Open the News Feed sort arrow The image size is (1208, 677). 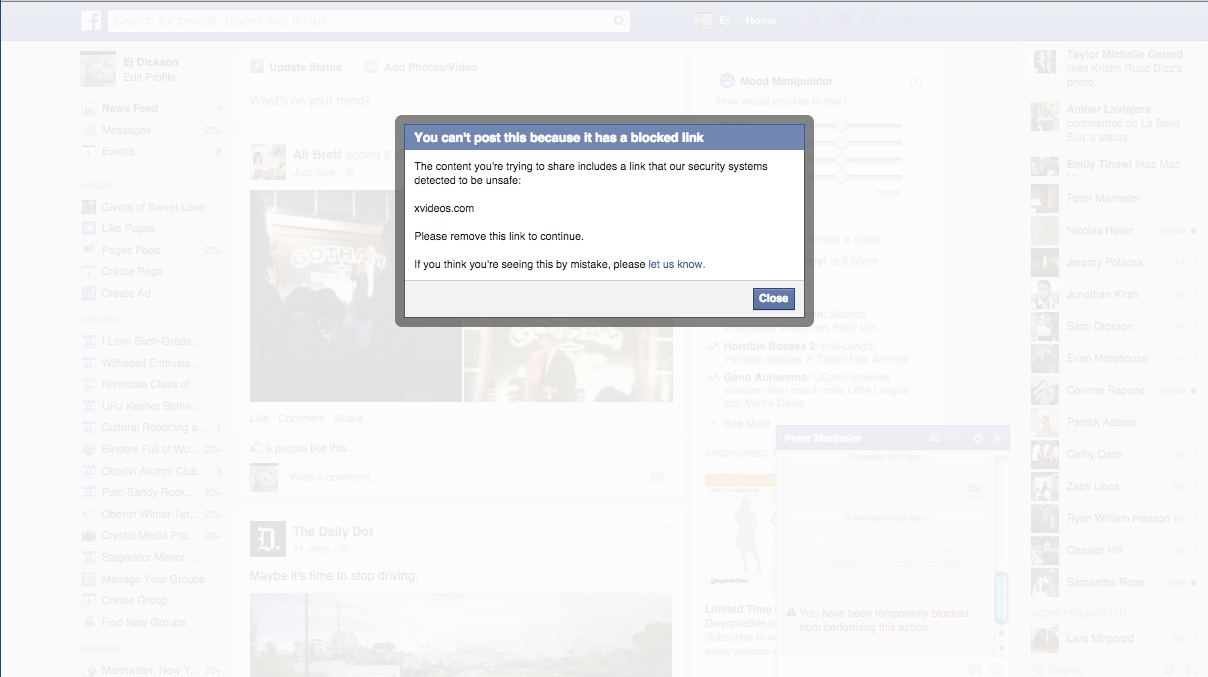coord(218,108)
